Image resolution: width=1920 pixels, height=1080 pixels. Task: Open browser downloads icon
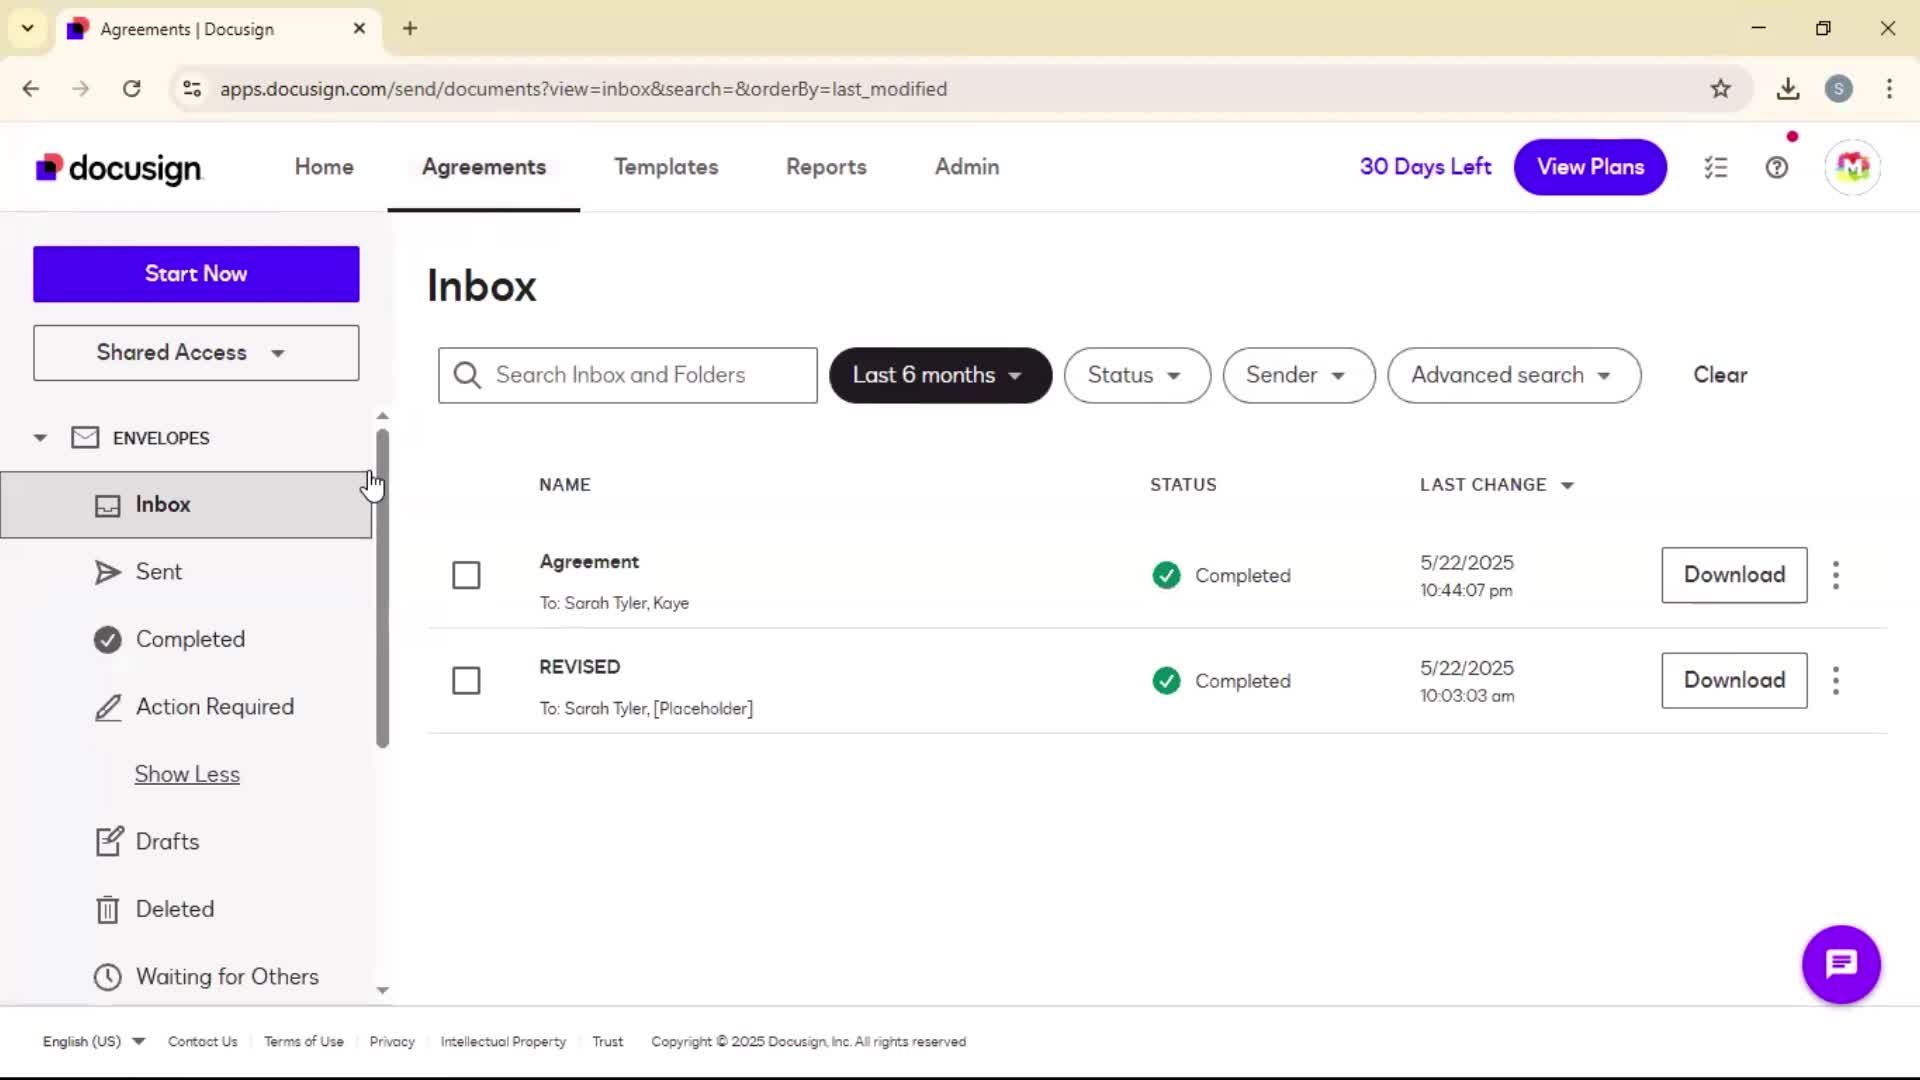point(1788,89)
